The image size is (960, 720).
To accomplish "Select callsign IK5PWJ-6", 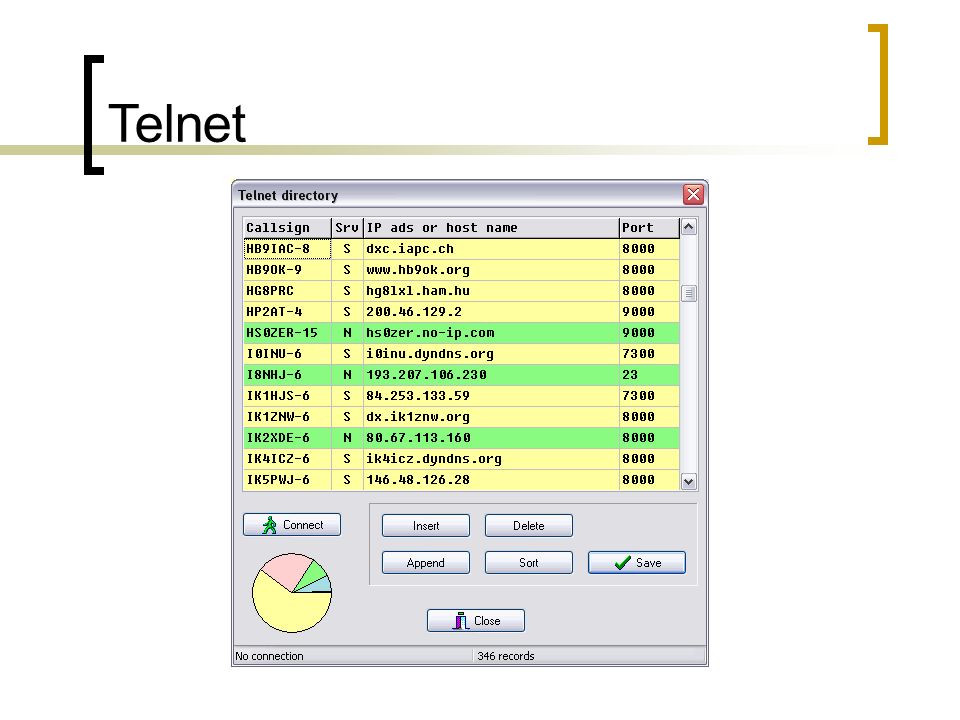I will coord(287,479).
